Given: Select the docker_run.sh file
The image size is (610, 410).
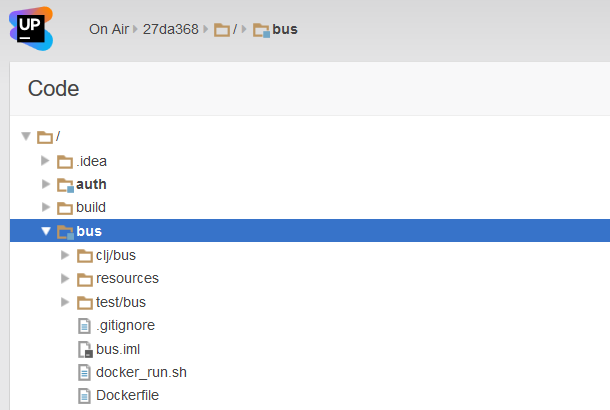Looking at the screenshot, I should (141, 372).
